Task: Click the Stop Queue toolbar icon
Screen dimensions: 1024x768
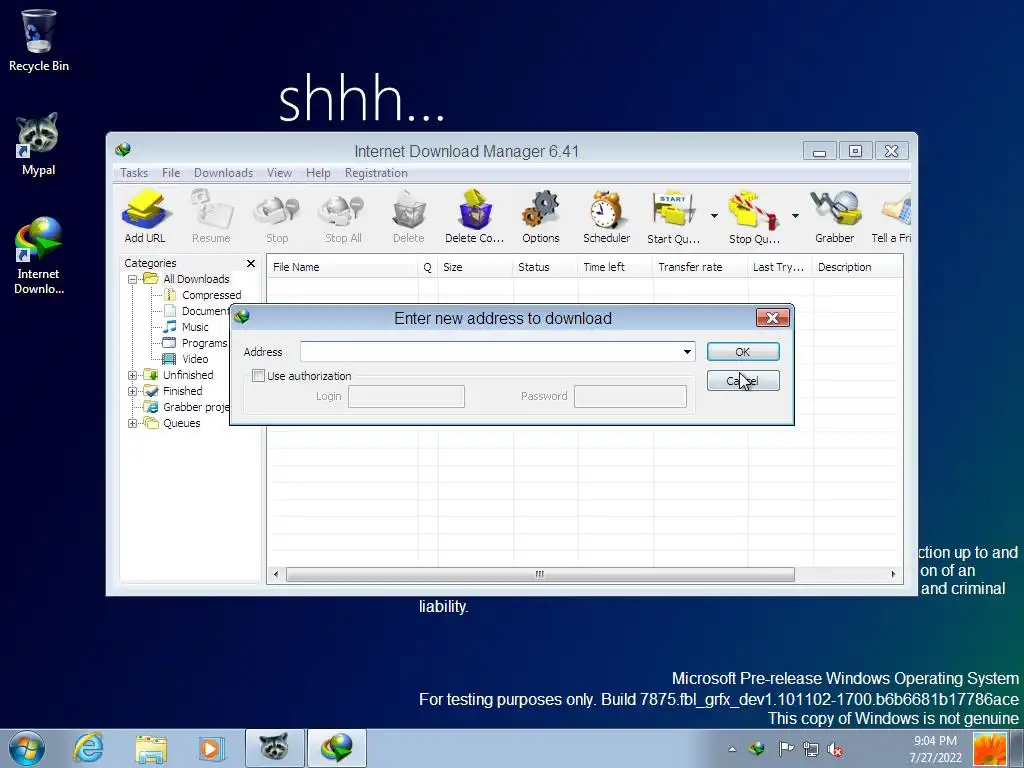Action: pos(754,216)
